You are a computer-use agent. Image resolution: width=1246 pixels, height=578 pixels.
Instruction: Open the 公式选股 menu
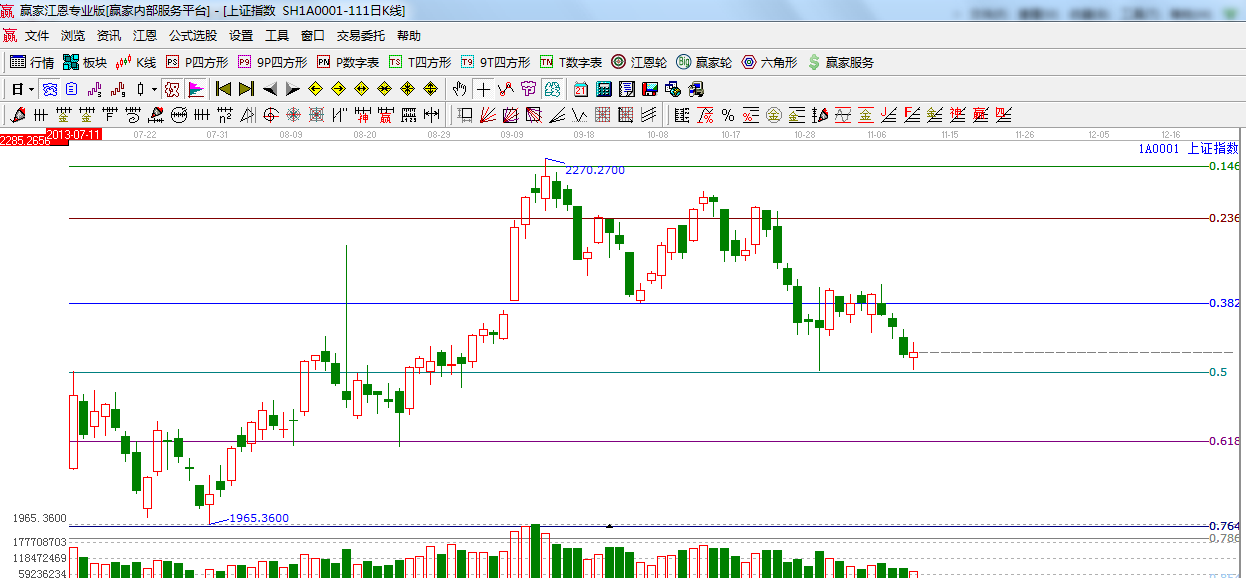192,35
